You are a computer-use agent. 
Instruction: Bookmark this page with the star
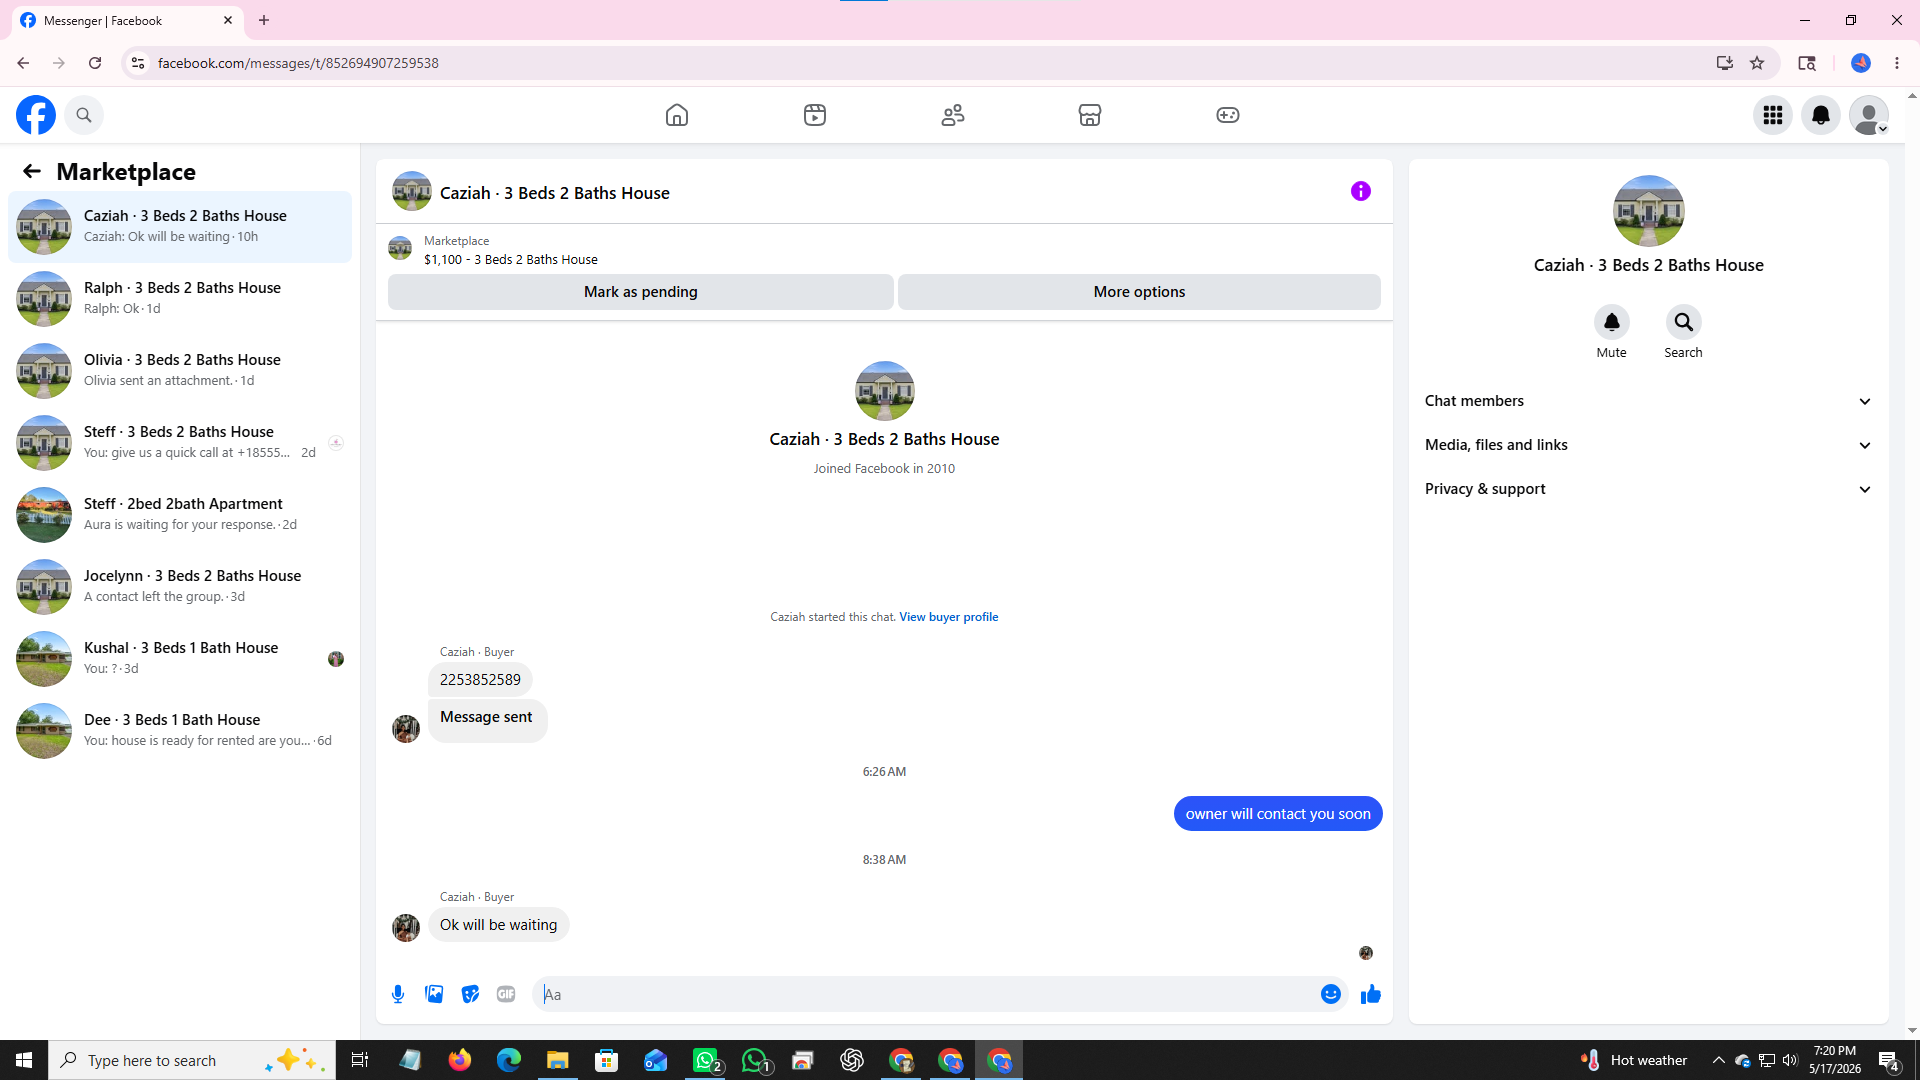[x=1757, y=63]
